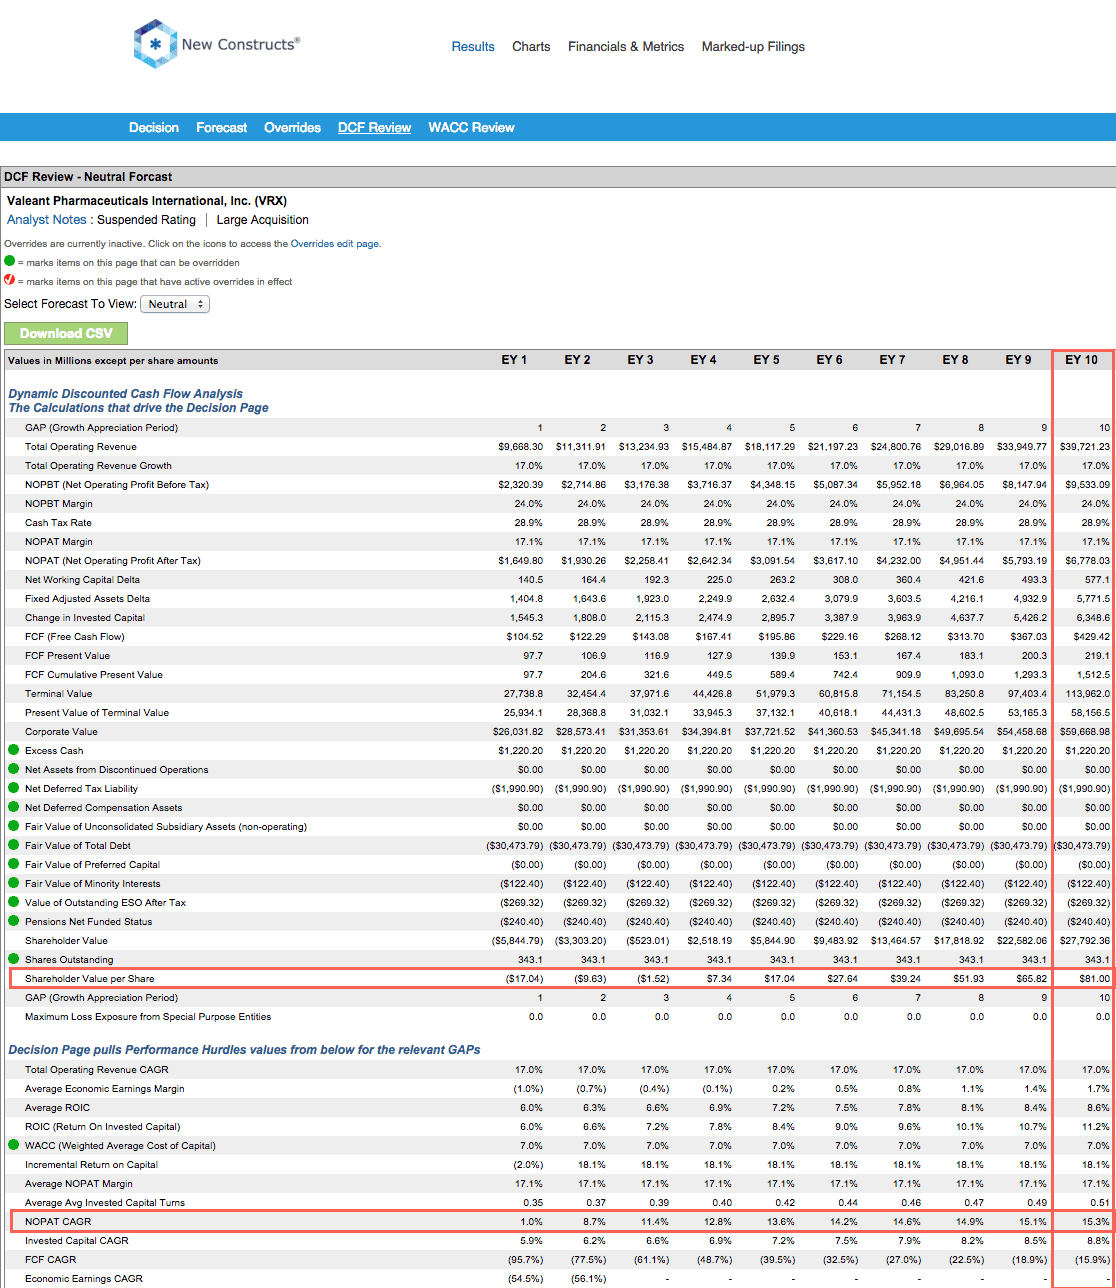Select the override icon for Net Deferred Compensation Assets

[x=13, y=807]
